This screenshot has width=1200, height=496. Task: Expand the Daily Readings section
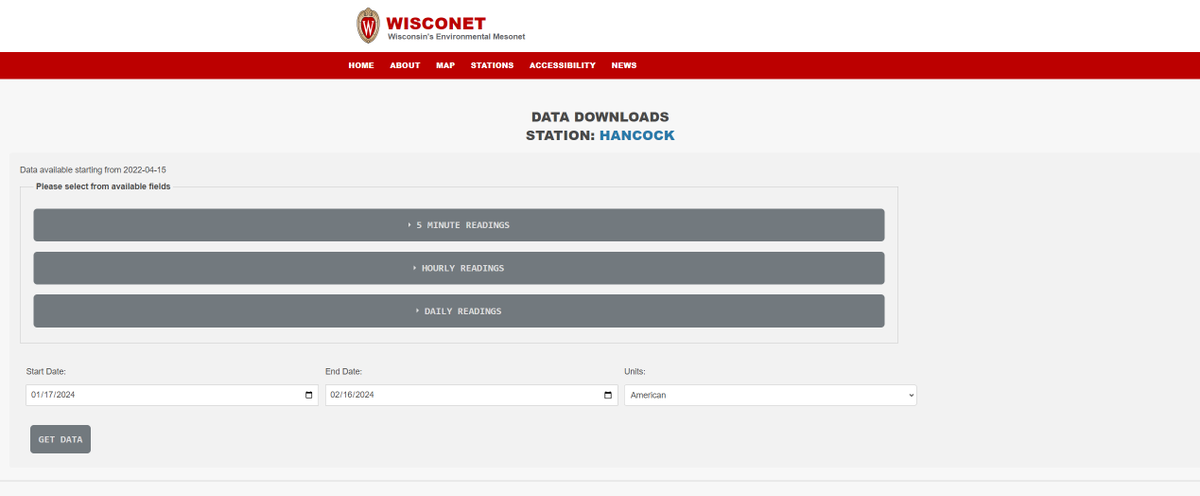pyautogui.click(x=459, y=311)
